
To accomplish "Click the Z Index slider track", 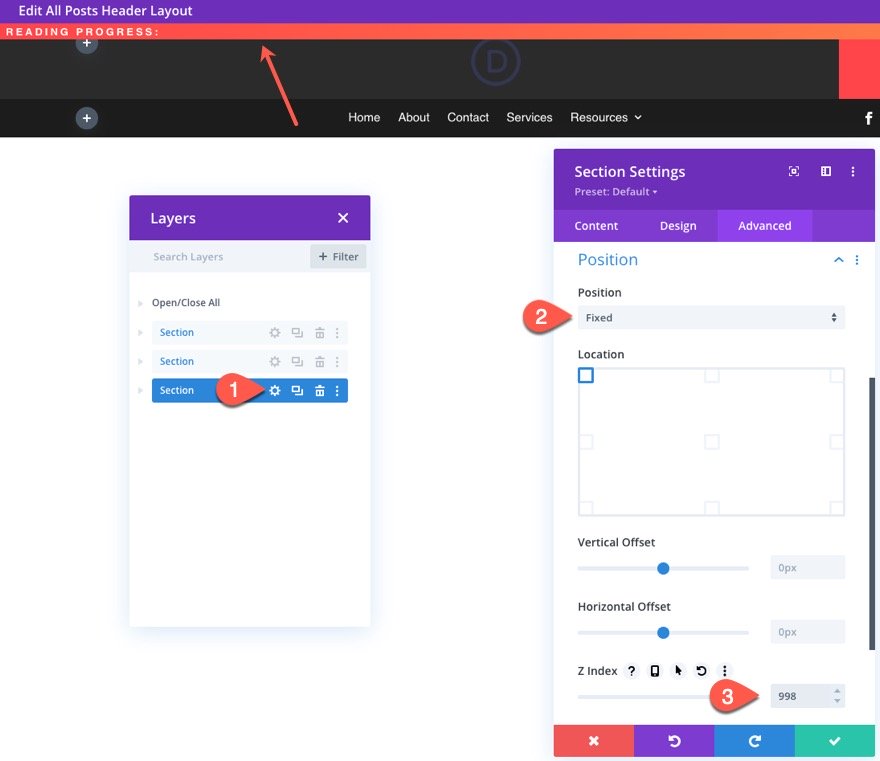I will pyautogui.click(x=645, y=697).
